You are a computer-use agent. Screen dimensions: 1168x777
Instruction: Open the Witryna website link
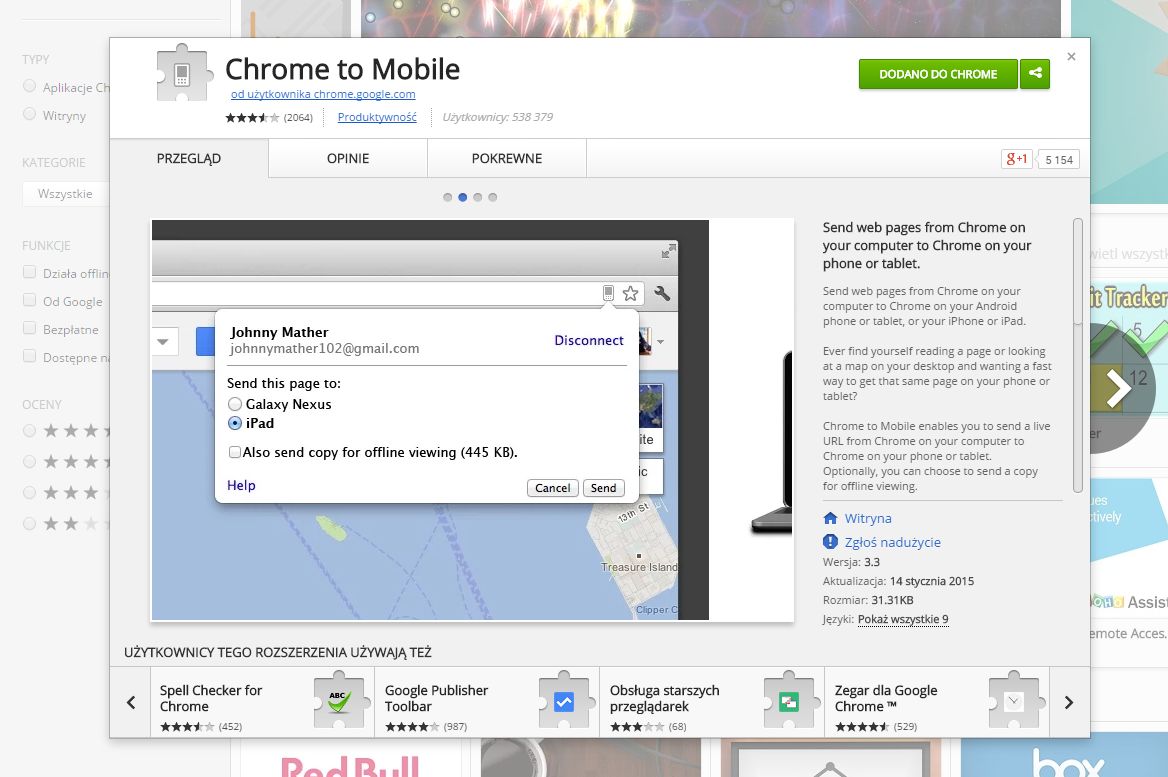tap(868, 518)
